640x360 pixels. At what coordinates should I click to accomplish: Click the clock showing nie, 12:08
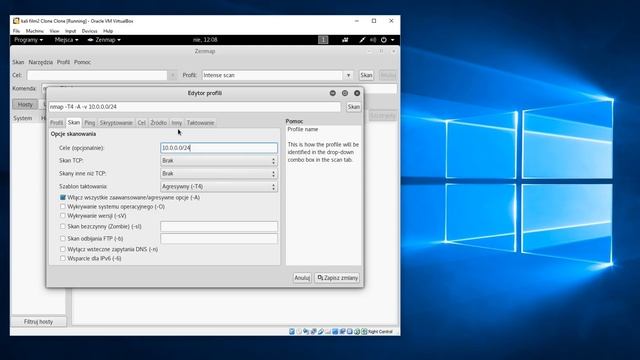[205, 40]
